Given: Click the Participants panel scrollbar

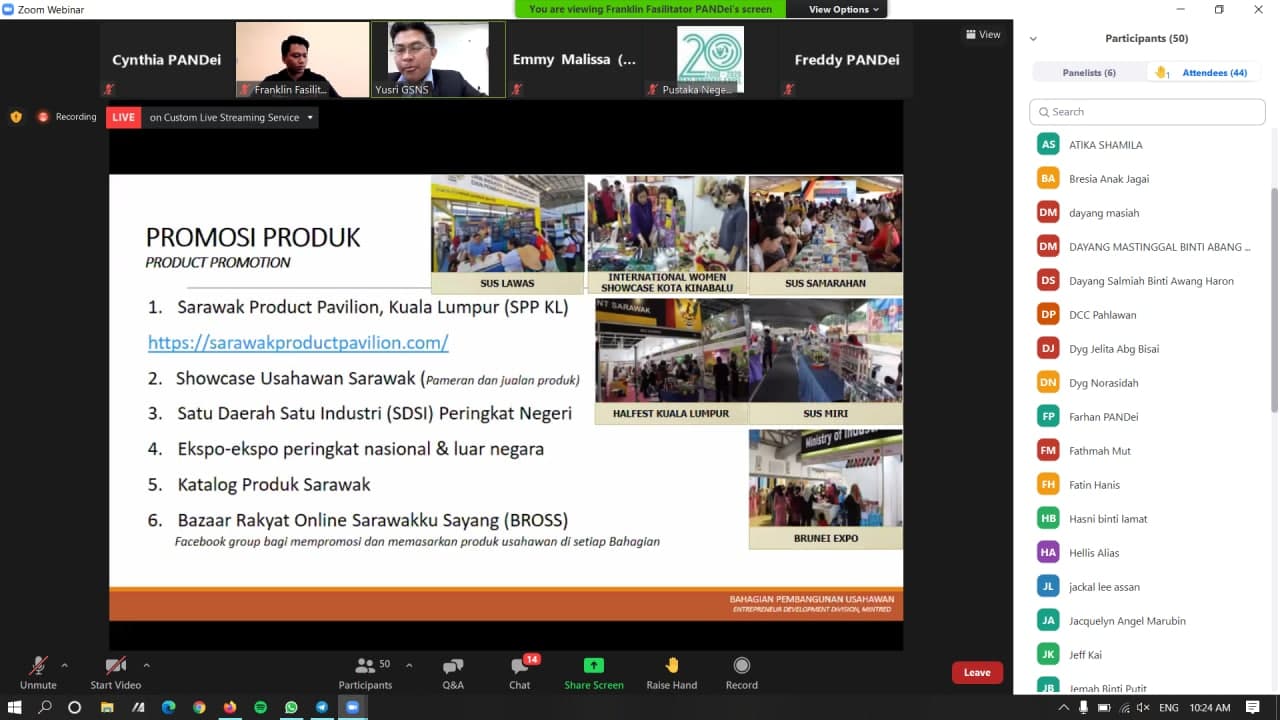Looking at the screenshot, I should point(1274,299).
